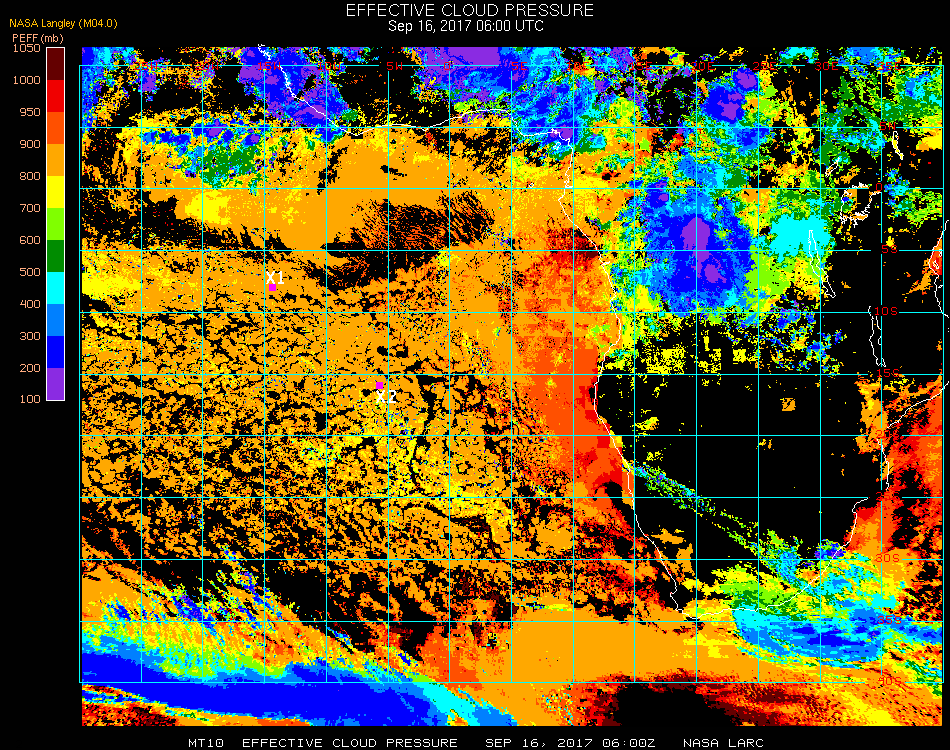Viewport: 950px width, 750px height.
Task: Select the orange-red 900-950 mb legend swatch
Action: click(x=56, y=128)
